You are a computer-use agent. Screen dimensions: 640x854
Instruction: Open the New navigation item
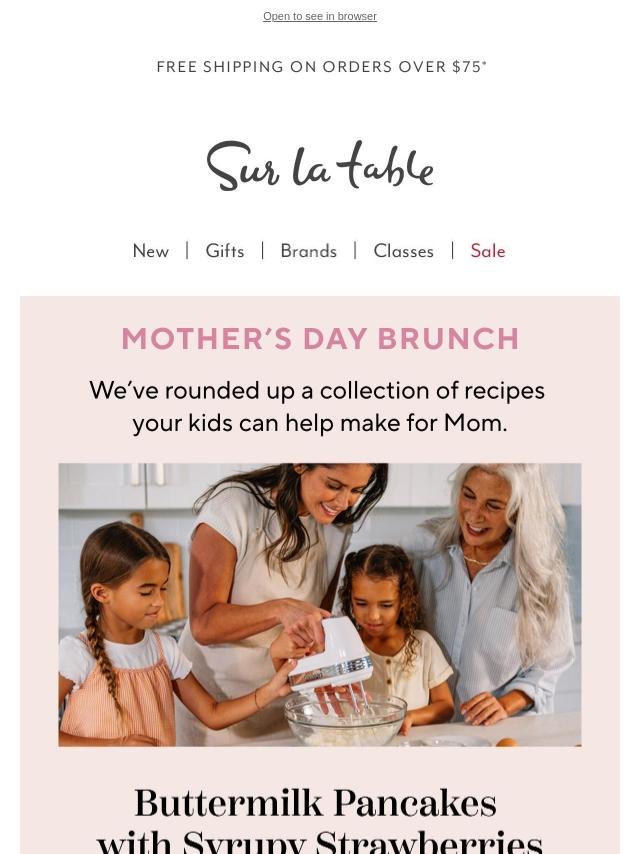pyautogui.click(x=151, y=251)
